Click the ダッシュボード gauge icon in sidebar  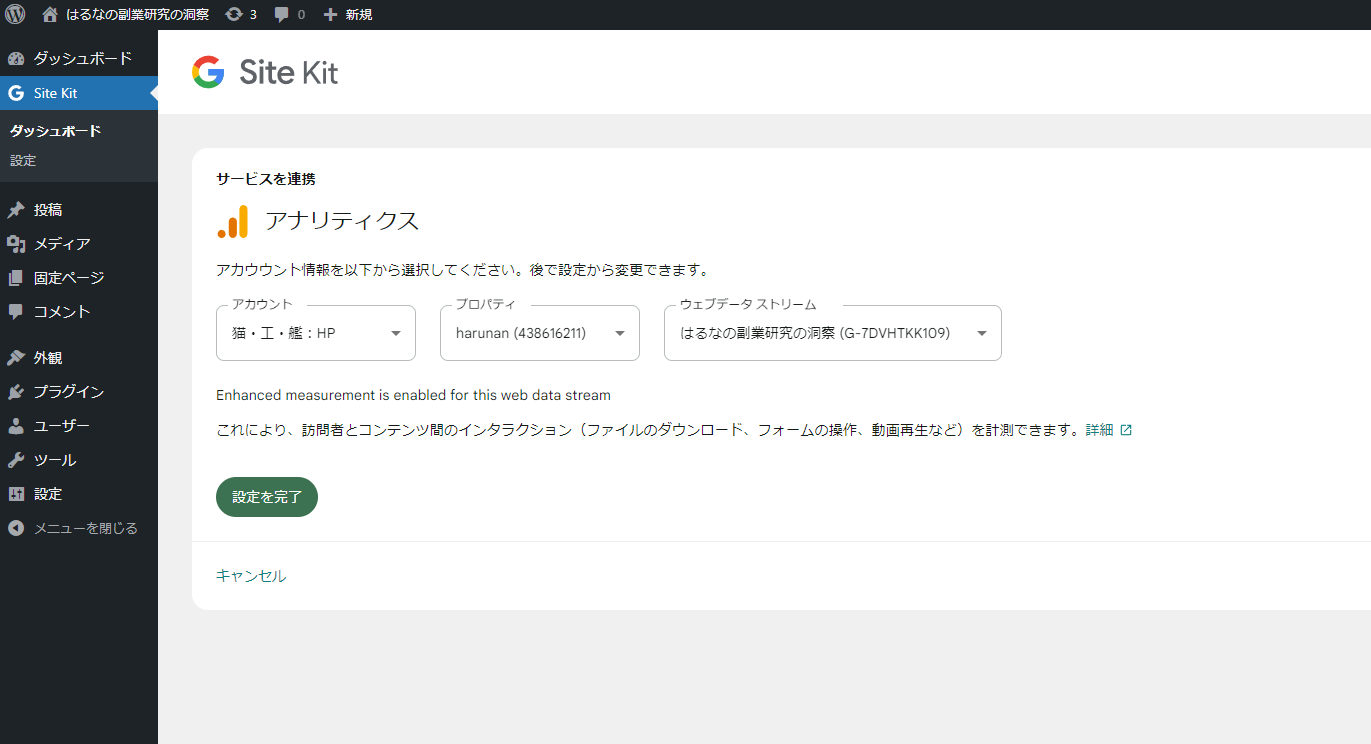(x=16, y=59)
